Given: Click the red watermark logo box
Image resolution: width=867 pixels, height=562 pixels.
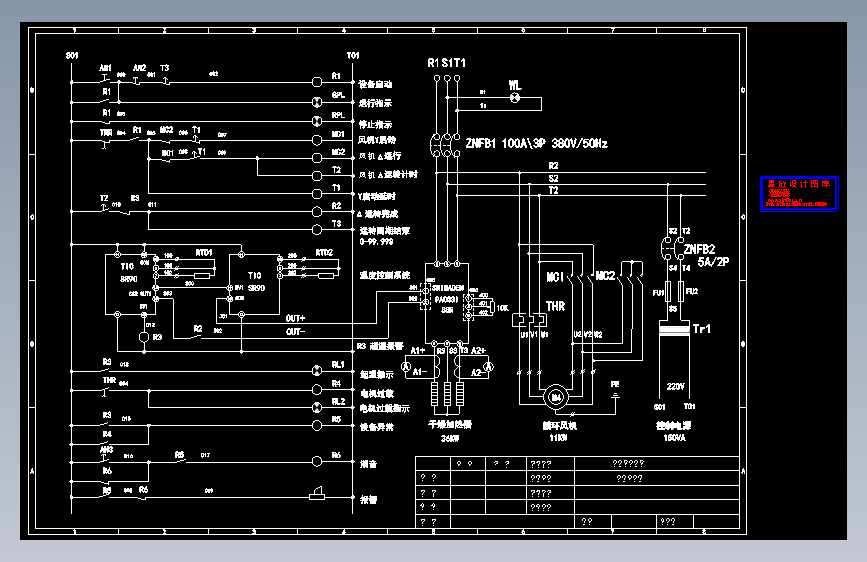Looking at the screenshot, I should (x=799, y=194).
